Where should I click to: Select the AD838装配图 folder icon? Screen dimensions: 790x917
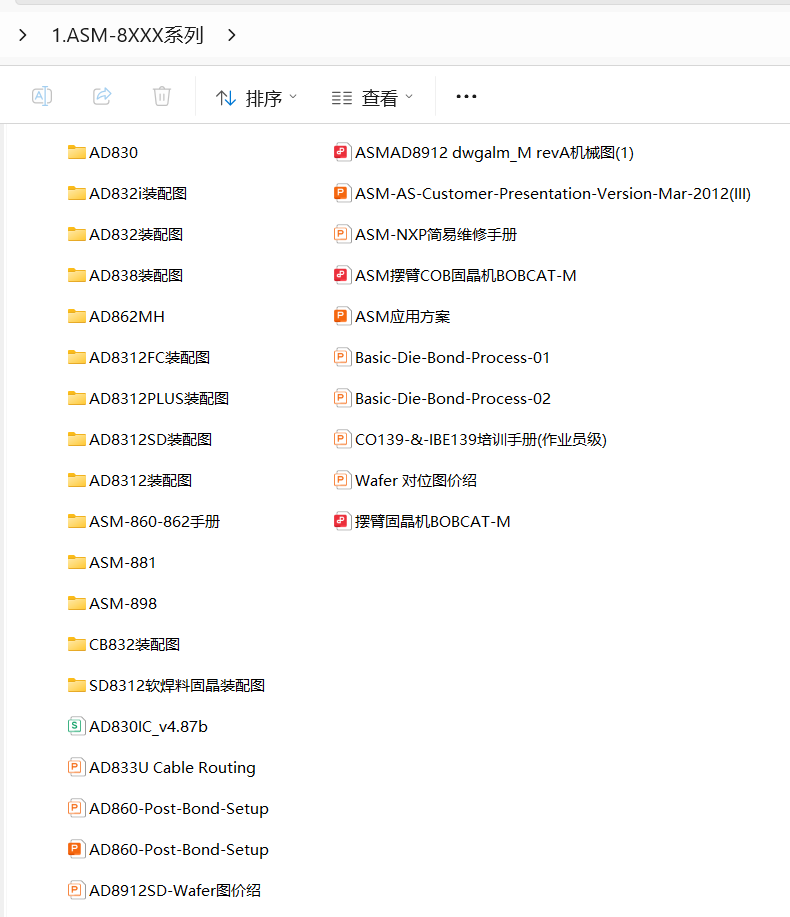click(77, 275)
